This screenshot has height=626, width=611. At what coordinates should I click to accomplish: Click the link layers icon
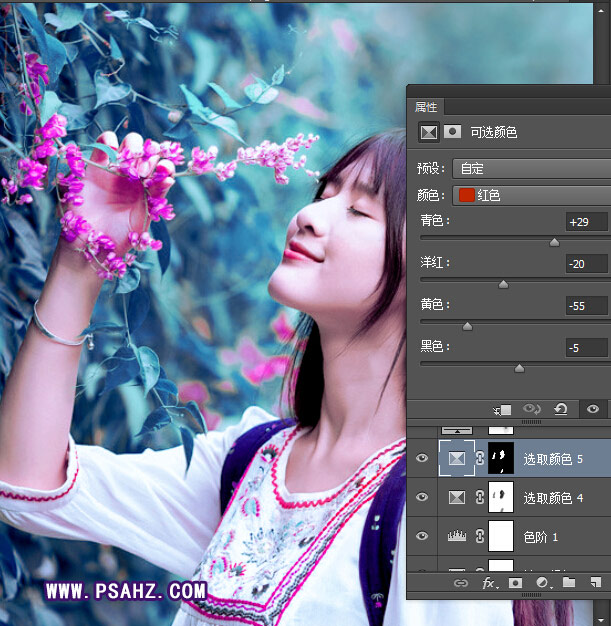click(461, 582)
